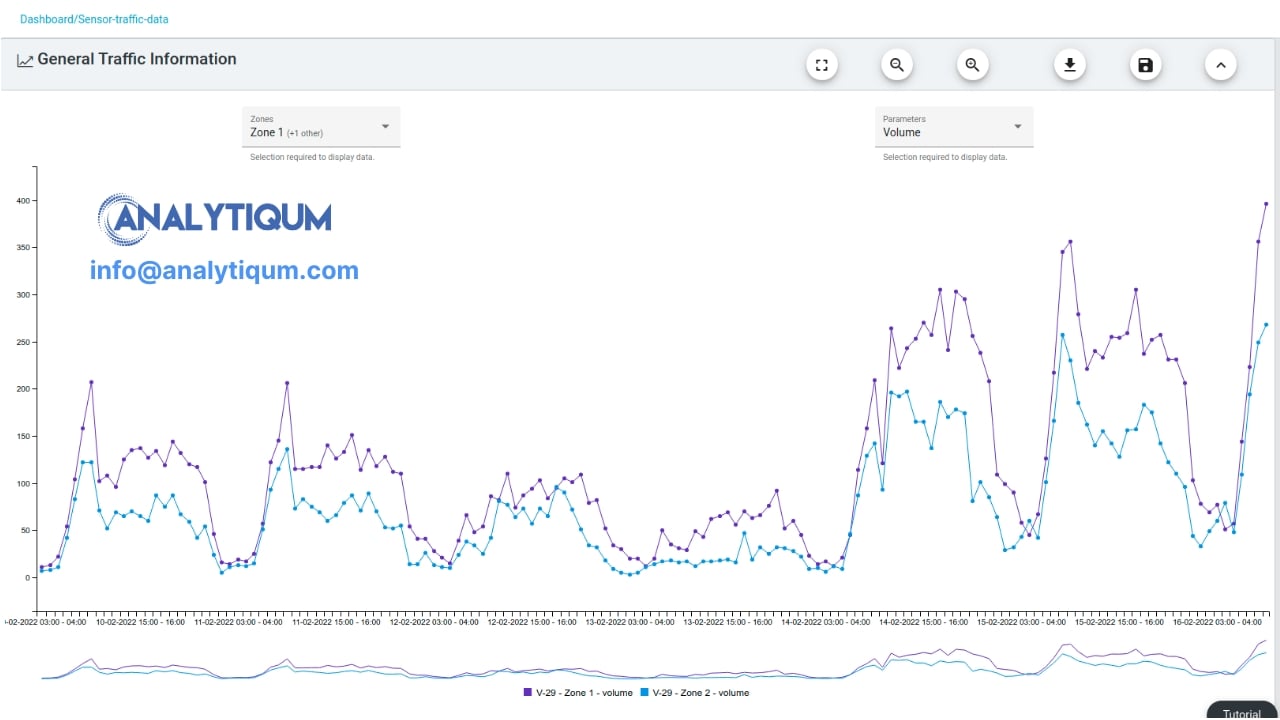Viewport: 1280px width, 720px height.
Task: Toggle V-29 Zone 2 volume legend entry
Action: point(700,693)
